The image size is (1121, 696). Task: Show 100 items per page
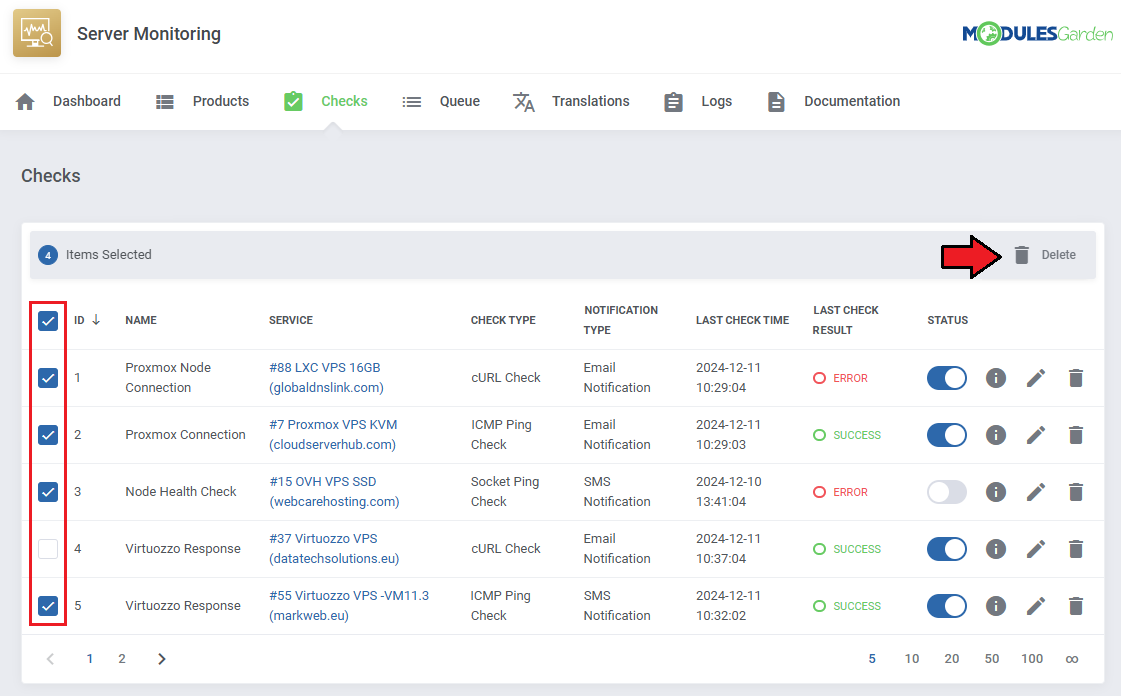click(1032, 659)
